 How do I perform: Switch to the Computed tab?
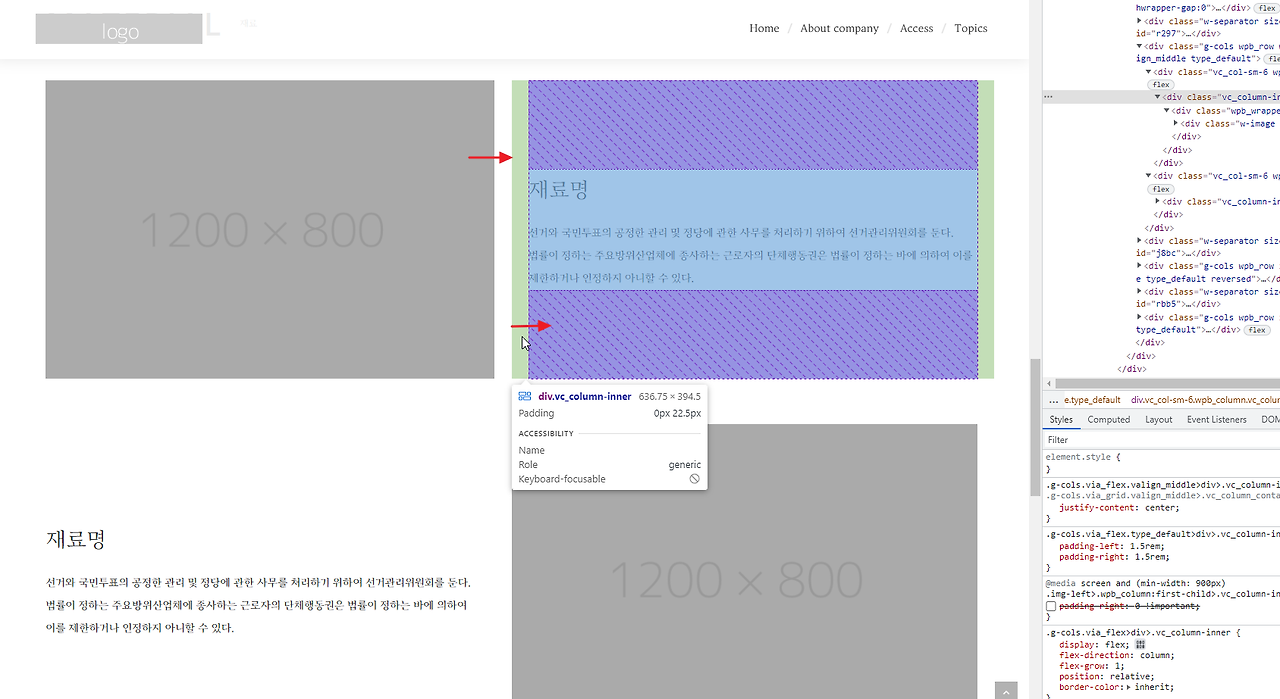coord(1109,420)
